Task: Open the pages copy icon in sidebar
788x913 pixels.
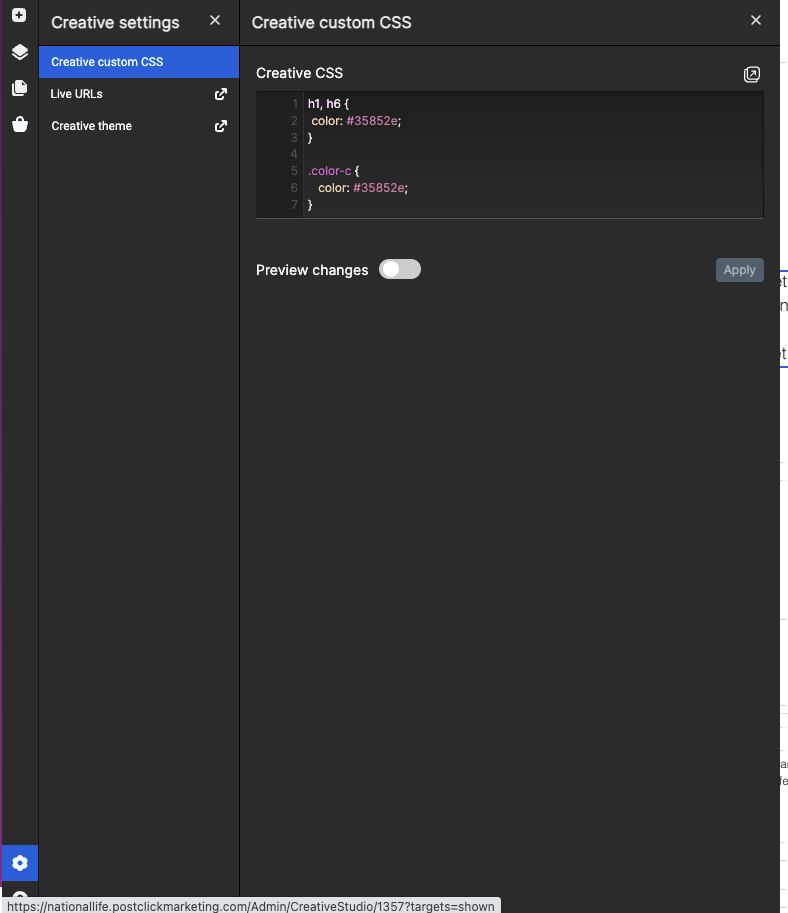Action: 20,88
